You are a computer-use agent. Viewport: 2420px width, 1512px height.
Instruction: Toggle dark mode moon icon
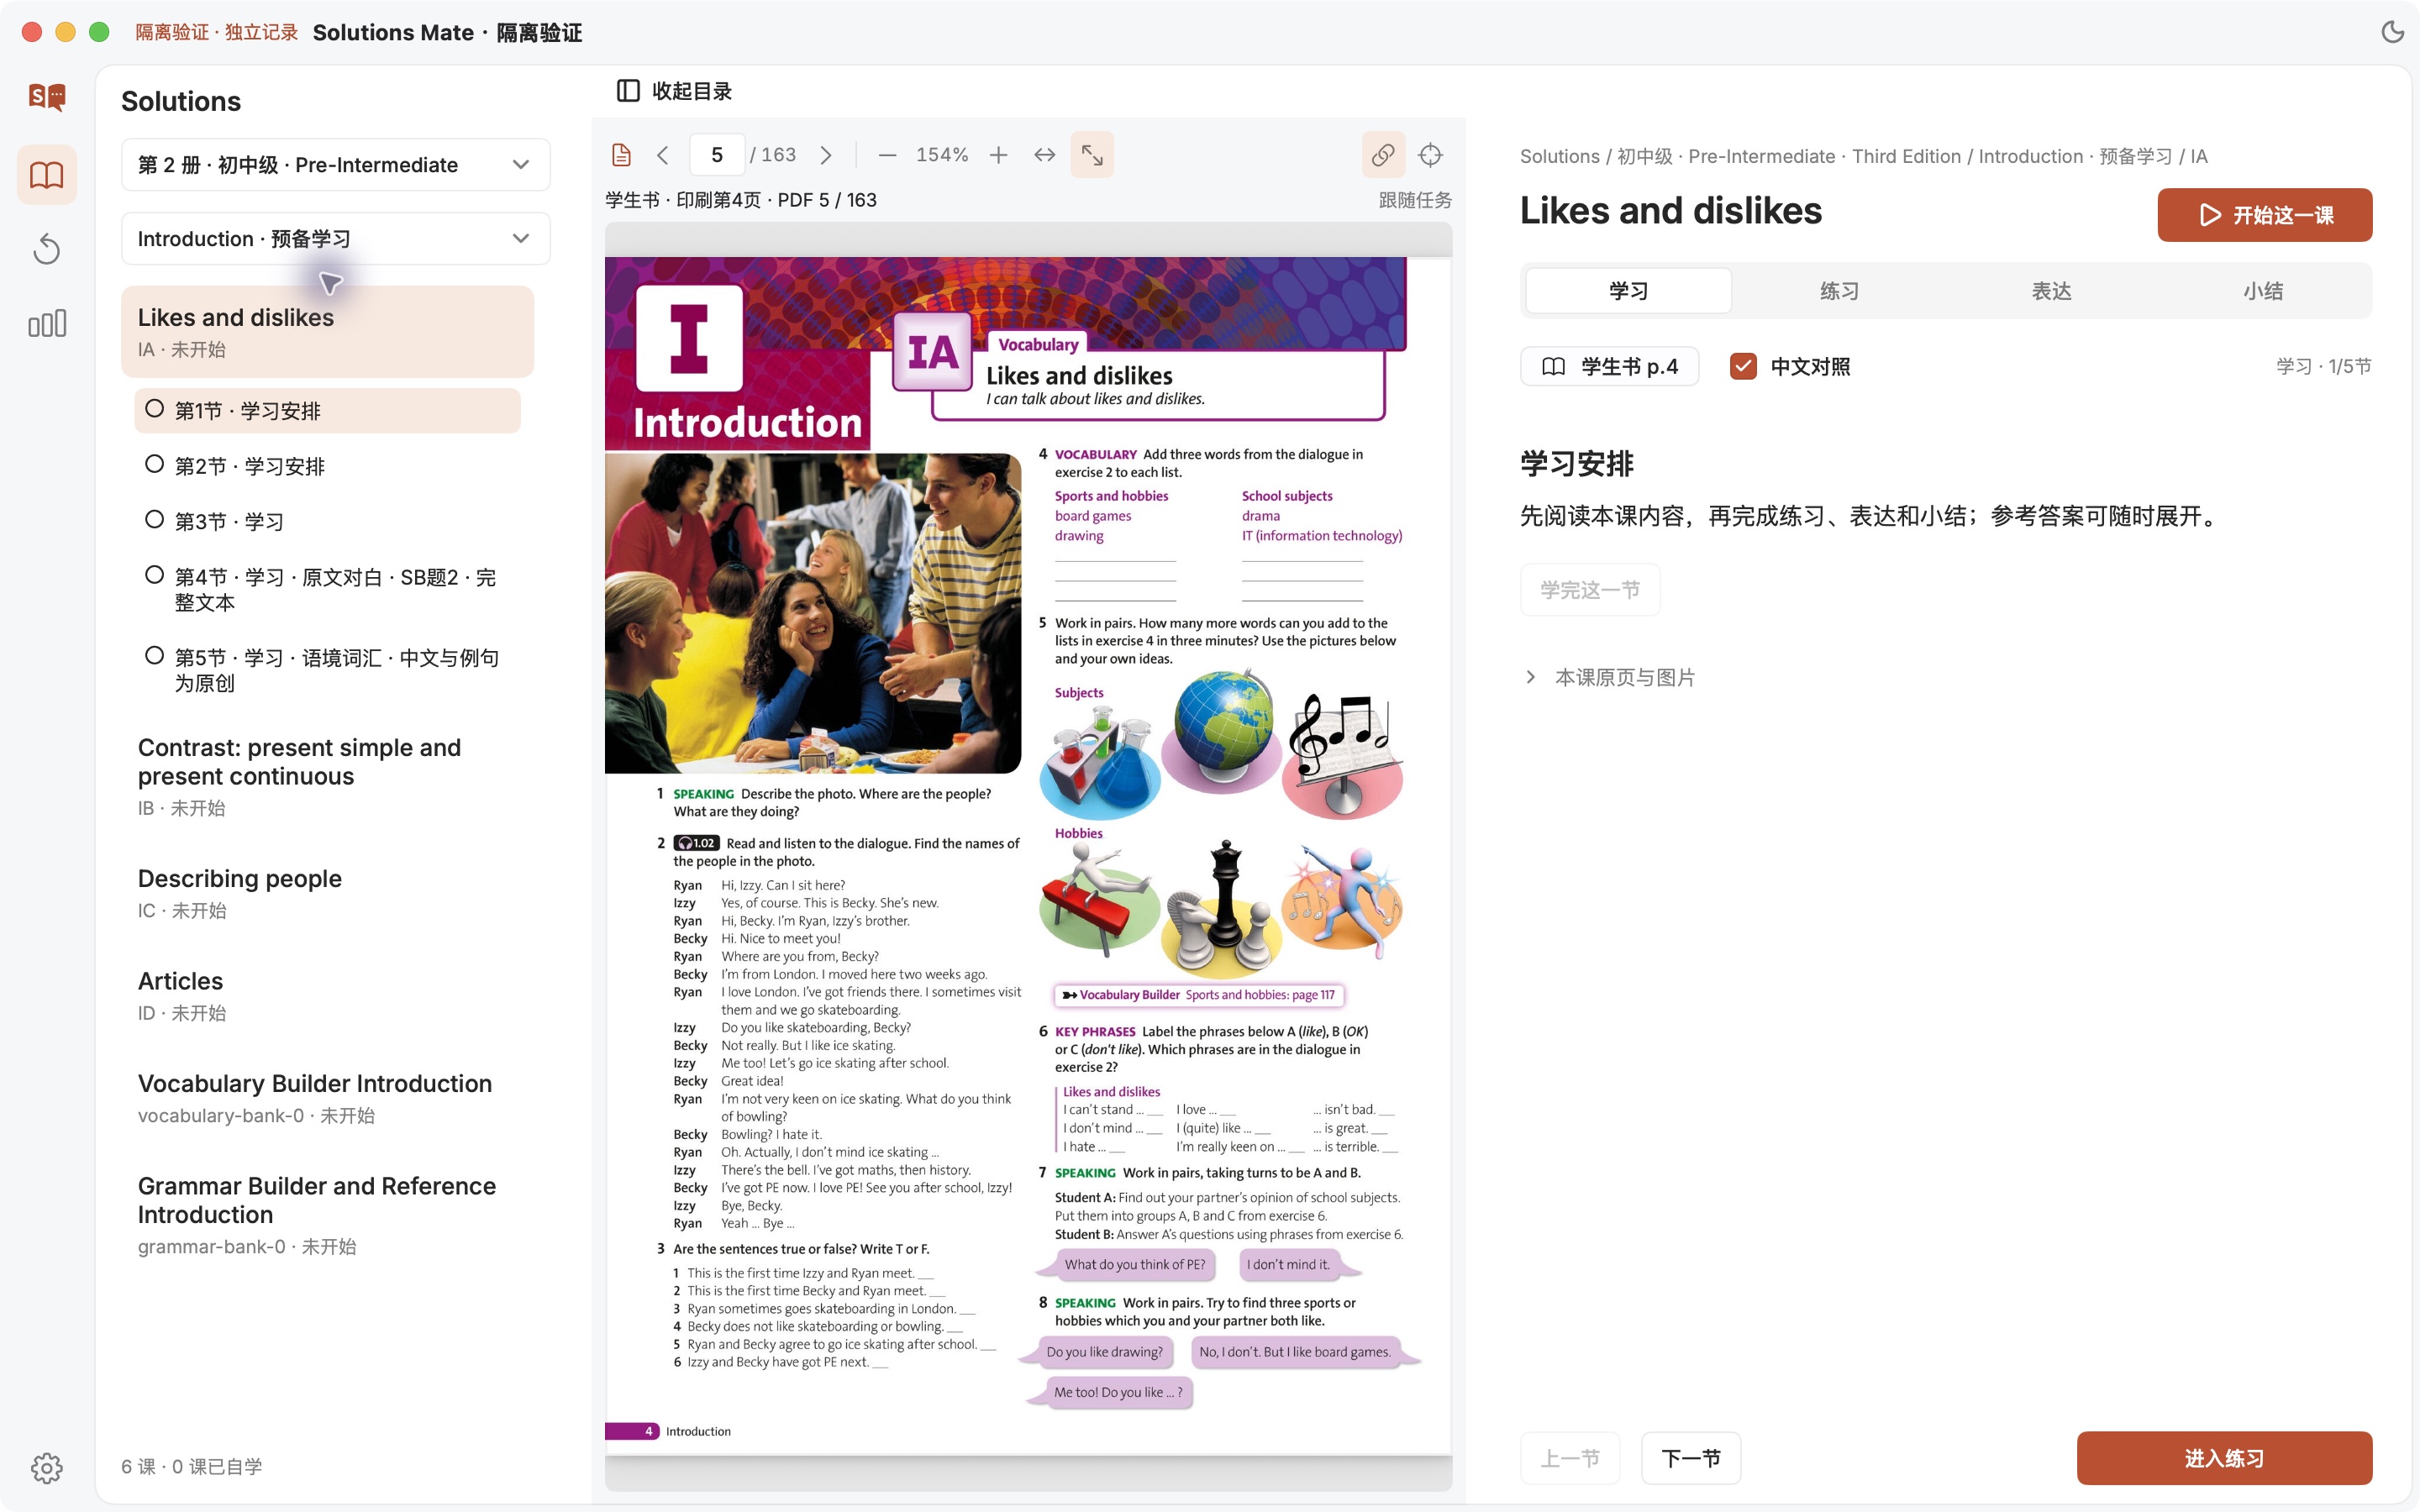(x=2392, y=32)
